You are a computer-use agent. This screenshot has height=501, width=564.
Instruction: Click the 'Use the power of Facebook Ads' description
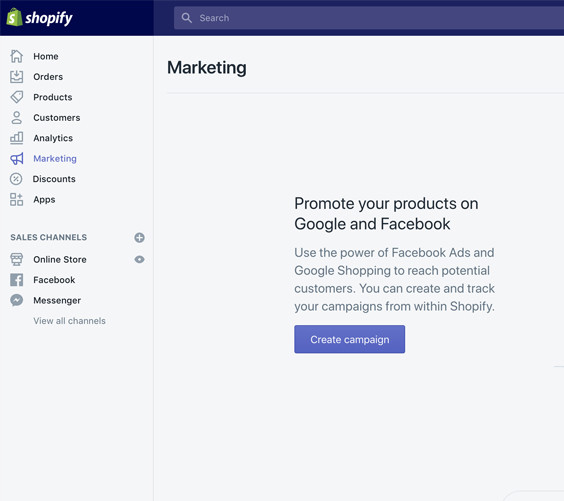[x=395, y=279]
